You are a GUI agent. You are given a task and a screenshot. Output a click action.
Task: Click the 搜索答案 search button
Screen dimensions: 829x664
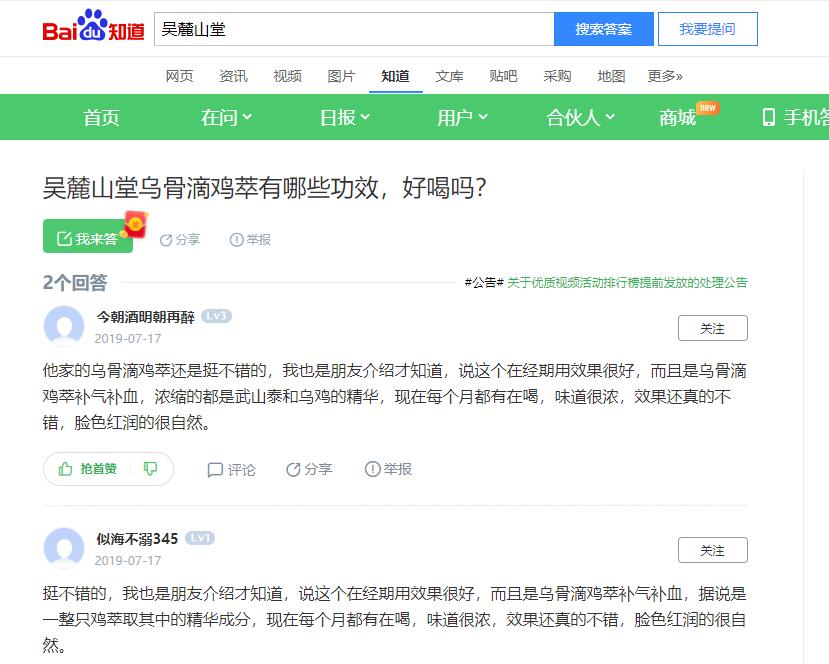(x=603, y=29)
